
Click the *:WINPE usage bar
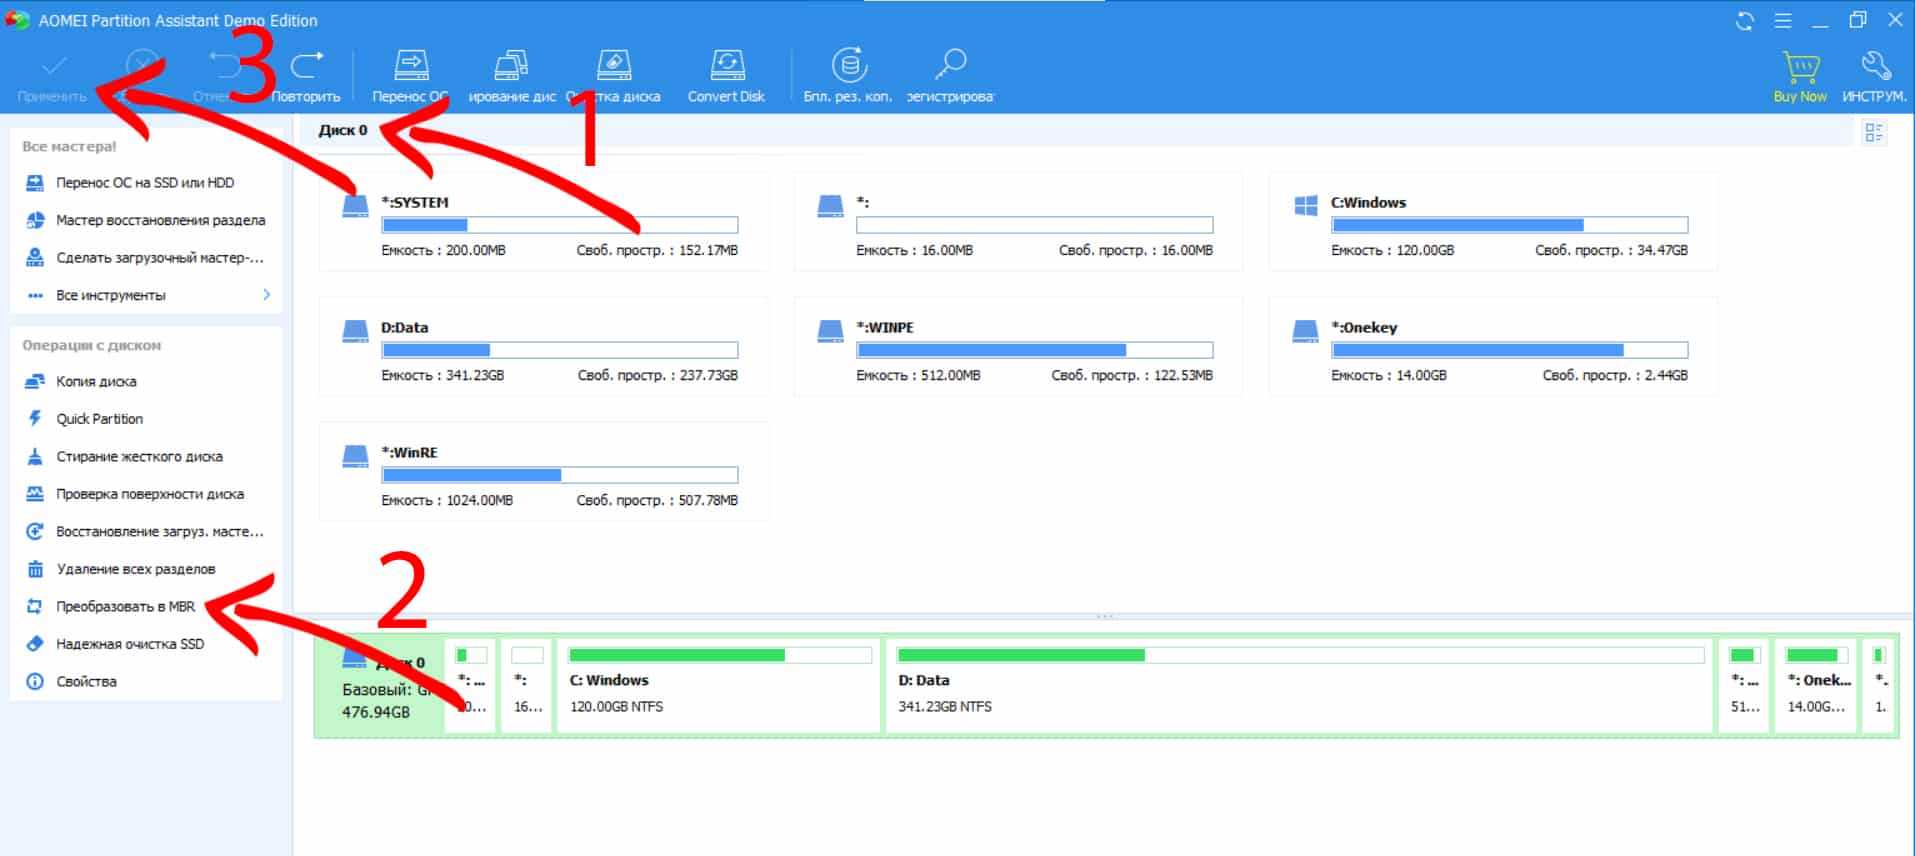click(1034, 350)
